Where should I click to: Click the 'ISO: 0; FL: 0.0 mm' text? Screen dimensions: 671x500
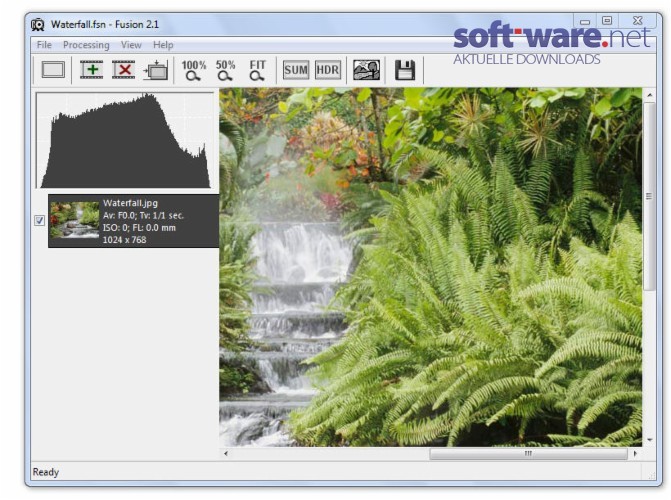[139, 228]
